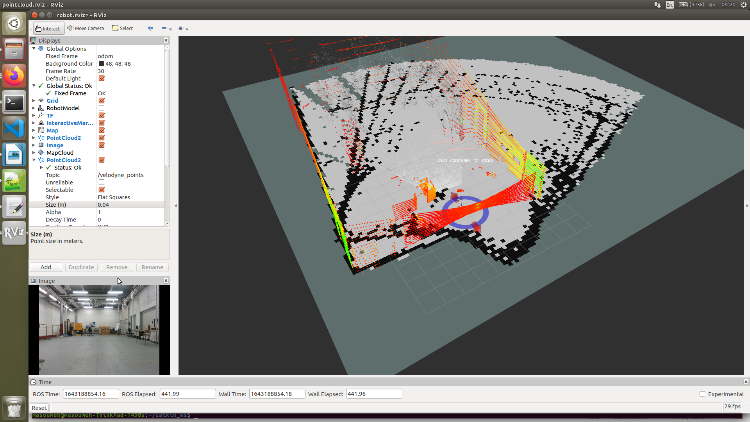Launch Visual Studio Code from dock
The image size is (750, 422).
tap(14, 127)
